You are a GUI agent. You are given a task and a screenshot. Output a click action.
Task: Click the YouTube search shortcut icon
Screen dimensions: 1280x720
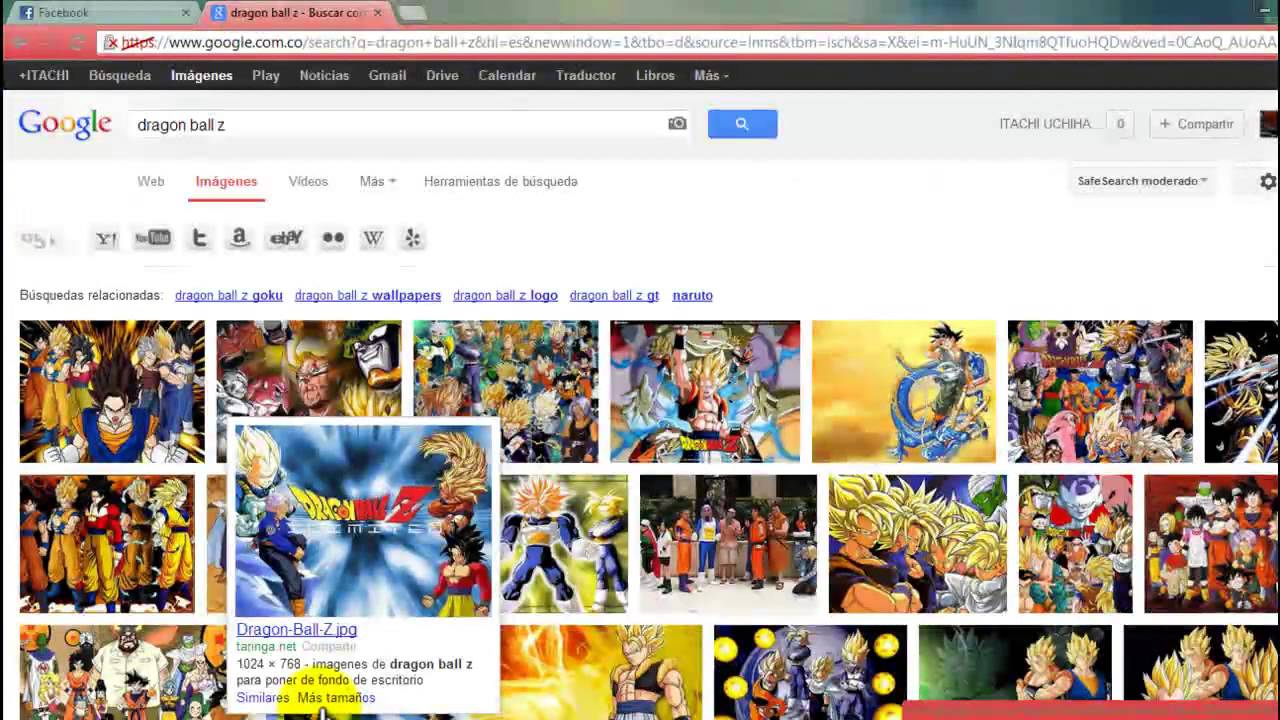153,238
